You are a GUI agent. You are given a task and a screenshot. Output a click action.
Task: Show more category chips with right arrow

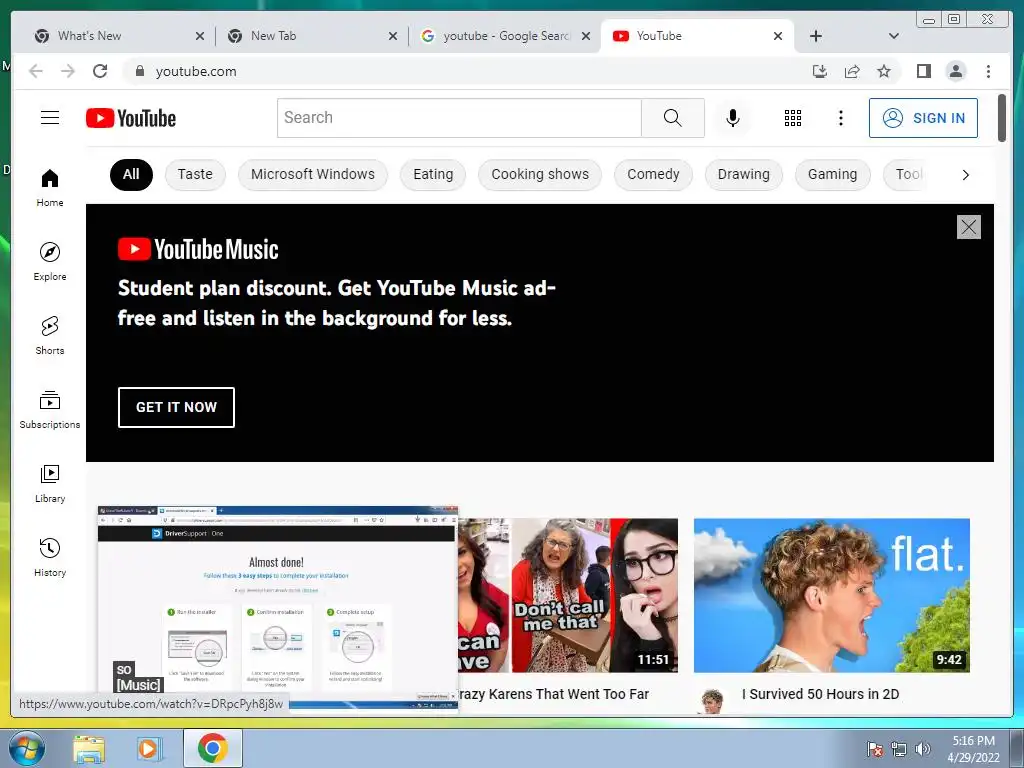965,174
